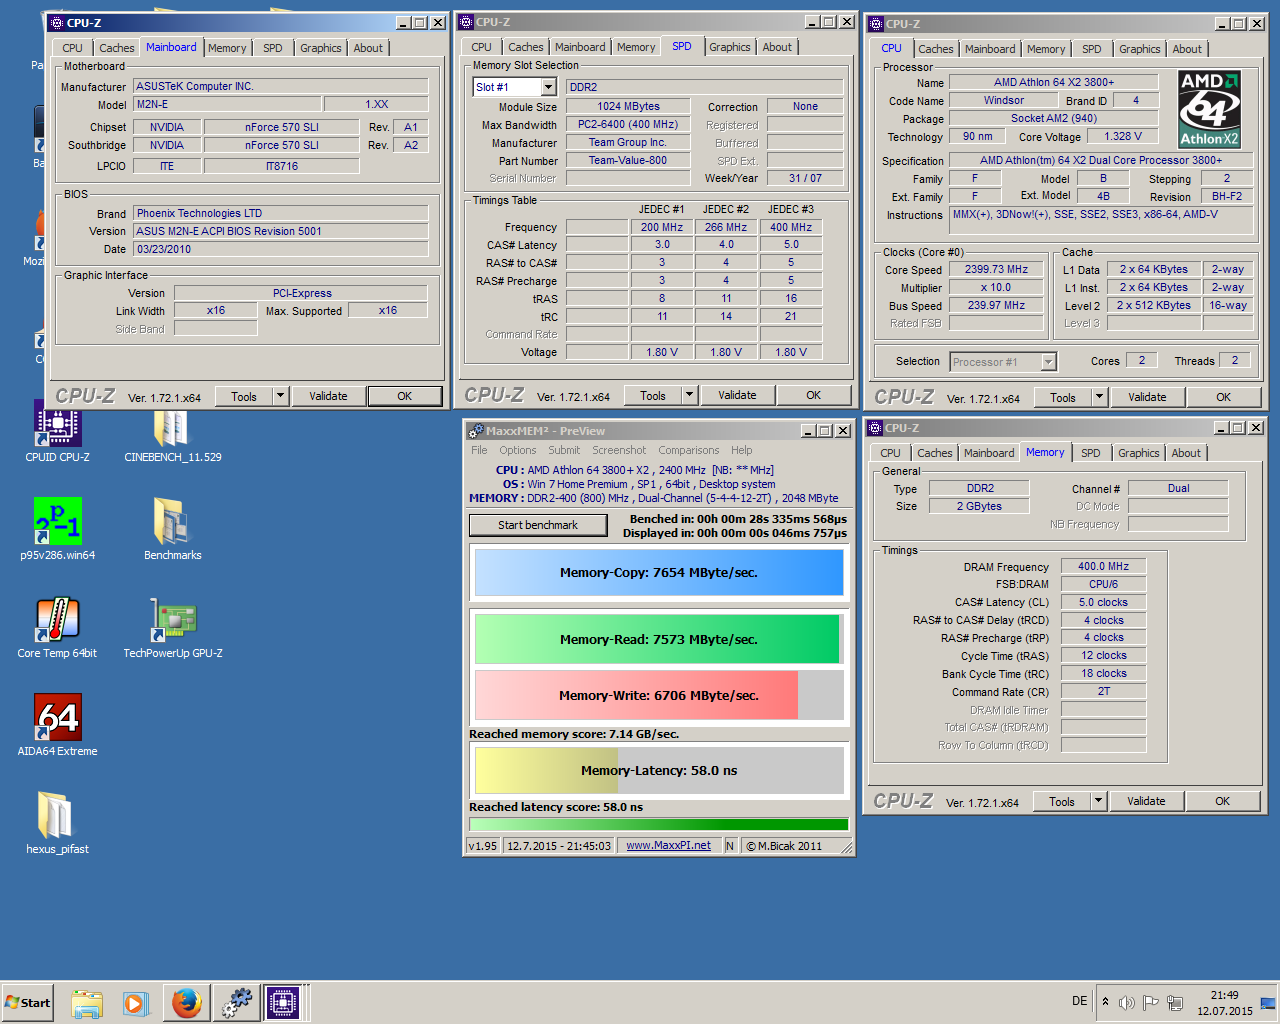The width and height of the screenshot is (1280, 1024).
Task: Open the CPUID CPU-Z desktop shortcut
Action: coord(57,432)
